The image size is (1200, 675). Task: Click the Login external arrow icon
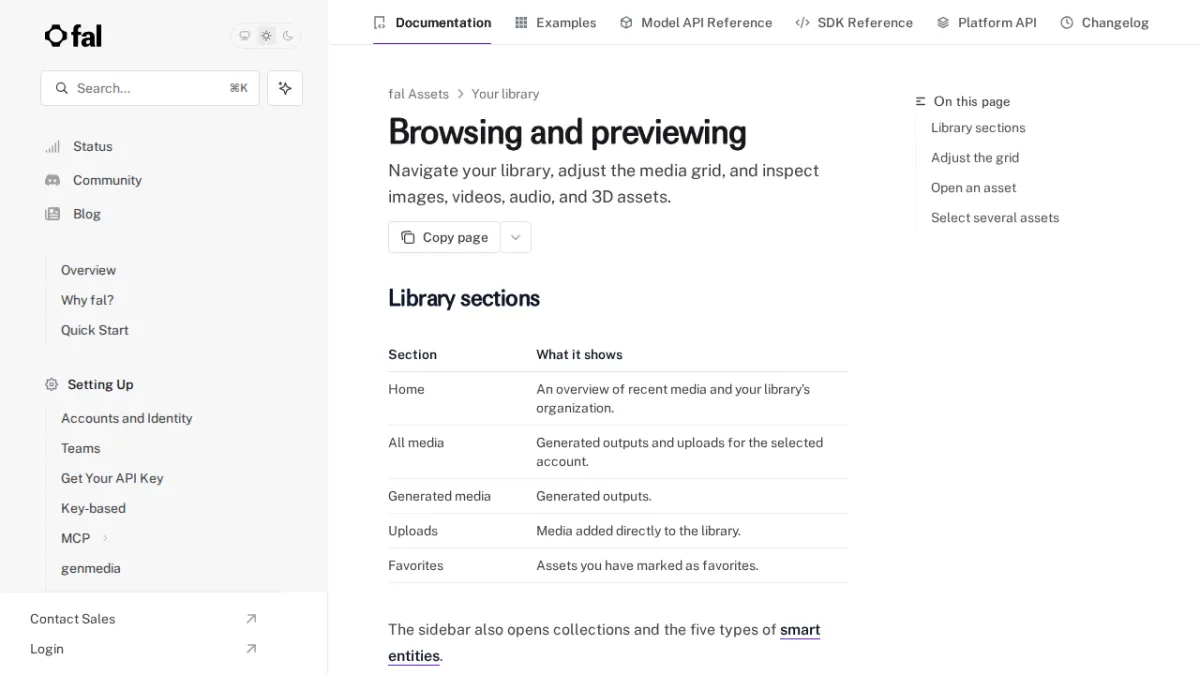pos(251,649)
